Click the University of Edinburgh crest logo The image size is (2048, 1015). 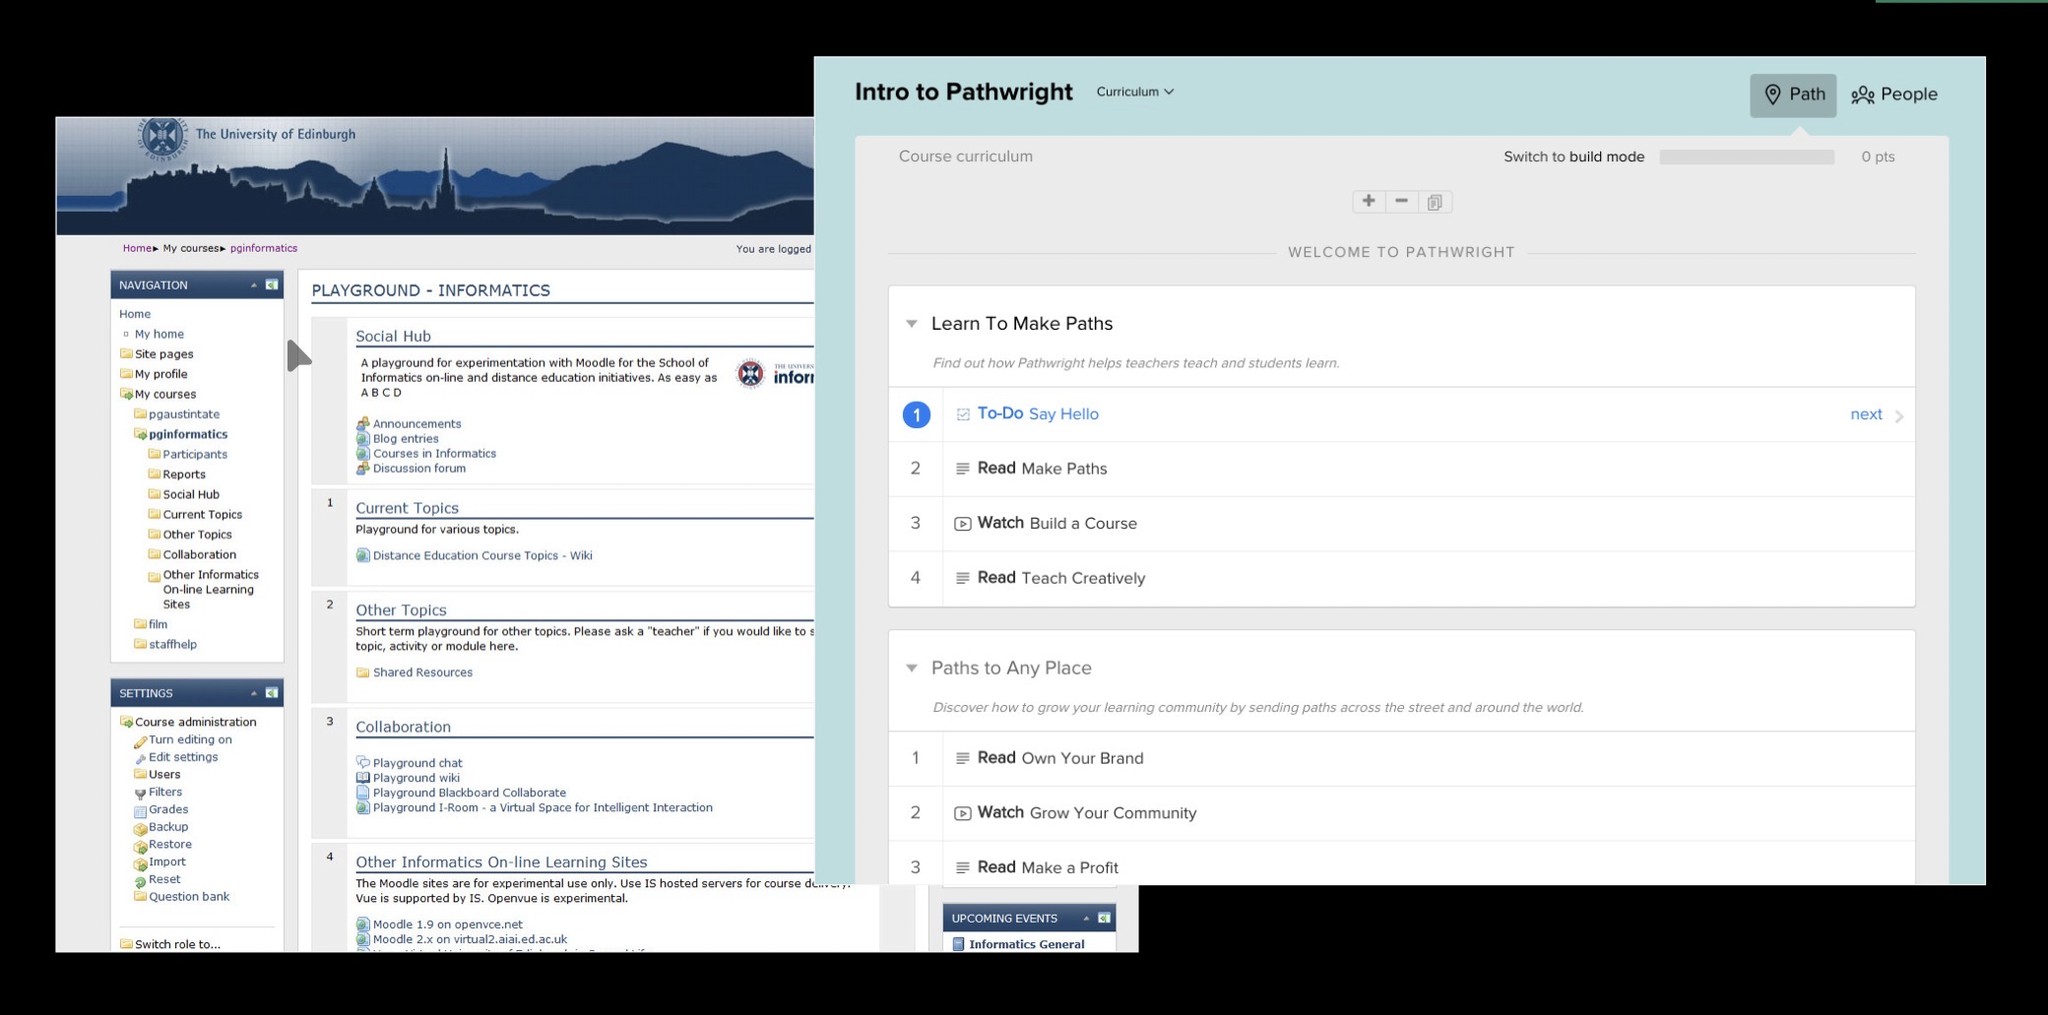(x=163, y=138)
